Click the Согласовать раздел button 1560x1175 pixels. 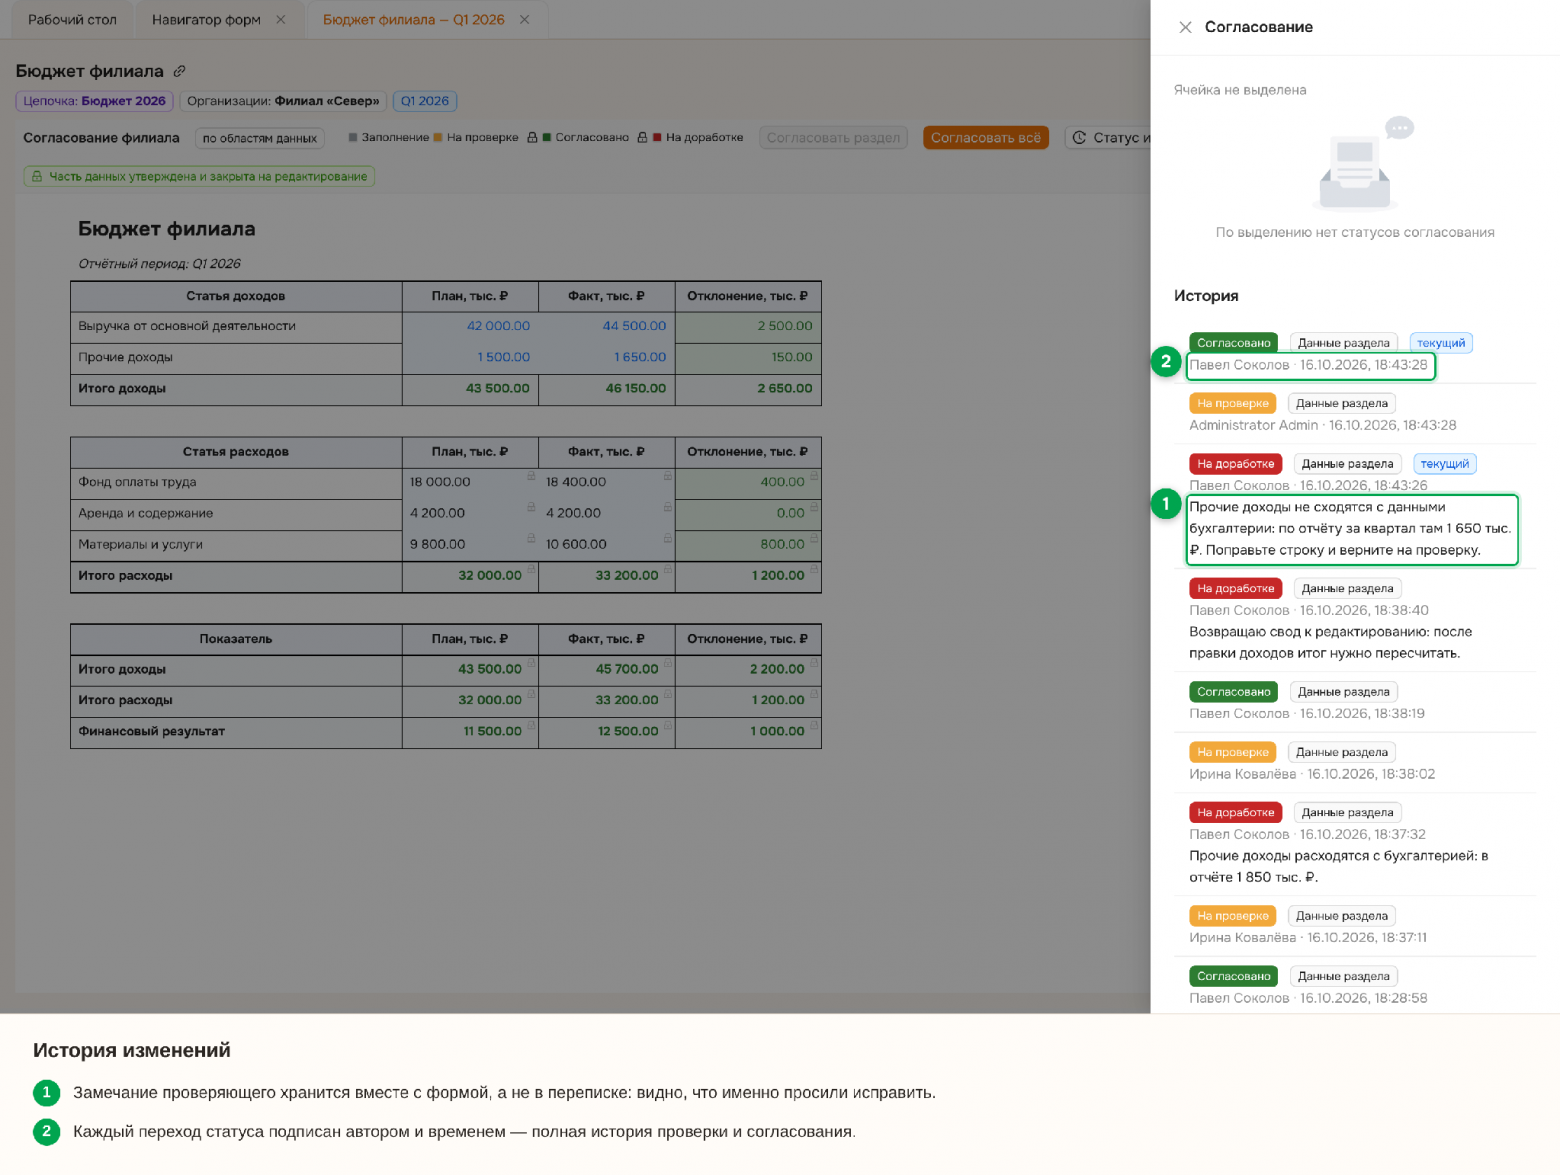click(x=834, y=138)
